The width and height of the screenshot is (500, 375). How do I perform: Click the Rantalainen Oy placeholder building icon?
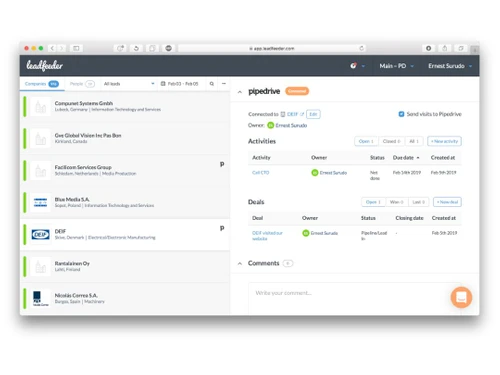(x=40, y=267)
